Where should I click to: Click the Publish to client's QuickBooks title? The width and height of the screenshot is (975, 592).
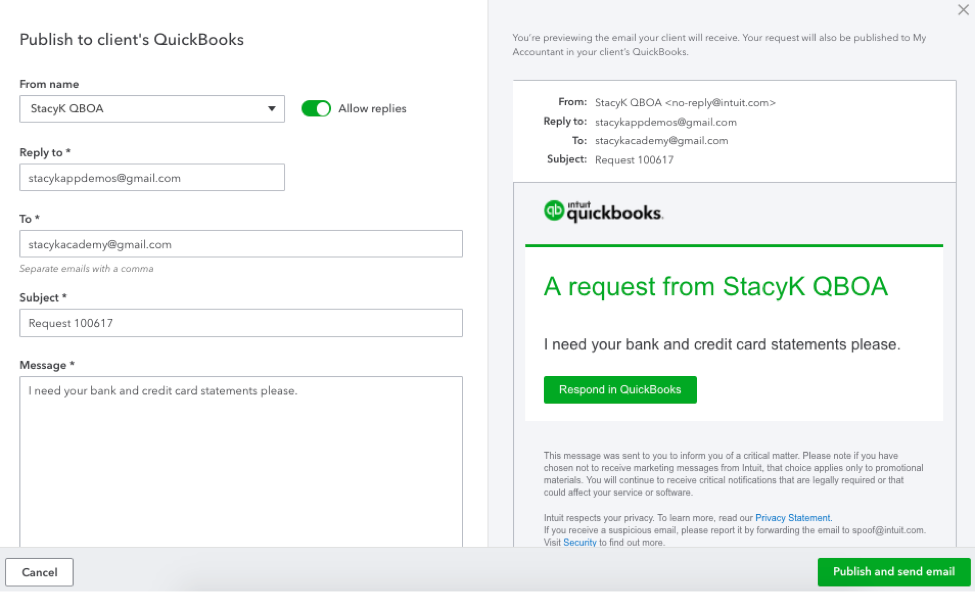click(131, 39)
